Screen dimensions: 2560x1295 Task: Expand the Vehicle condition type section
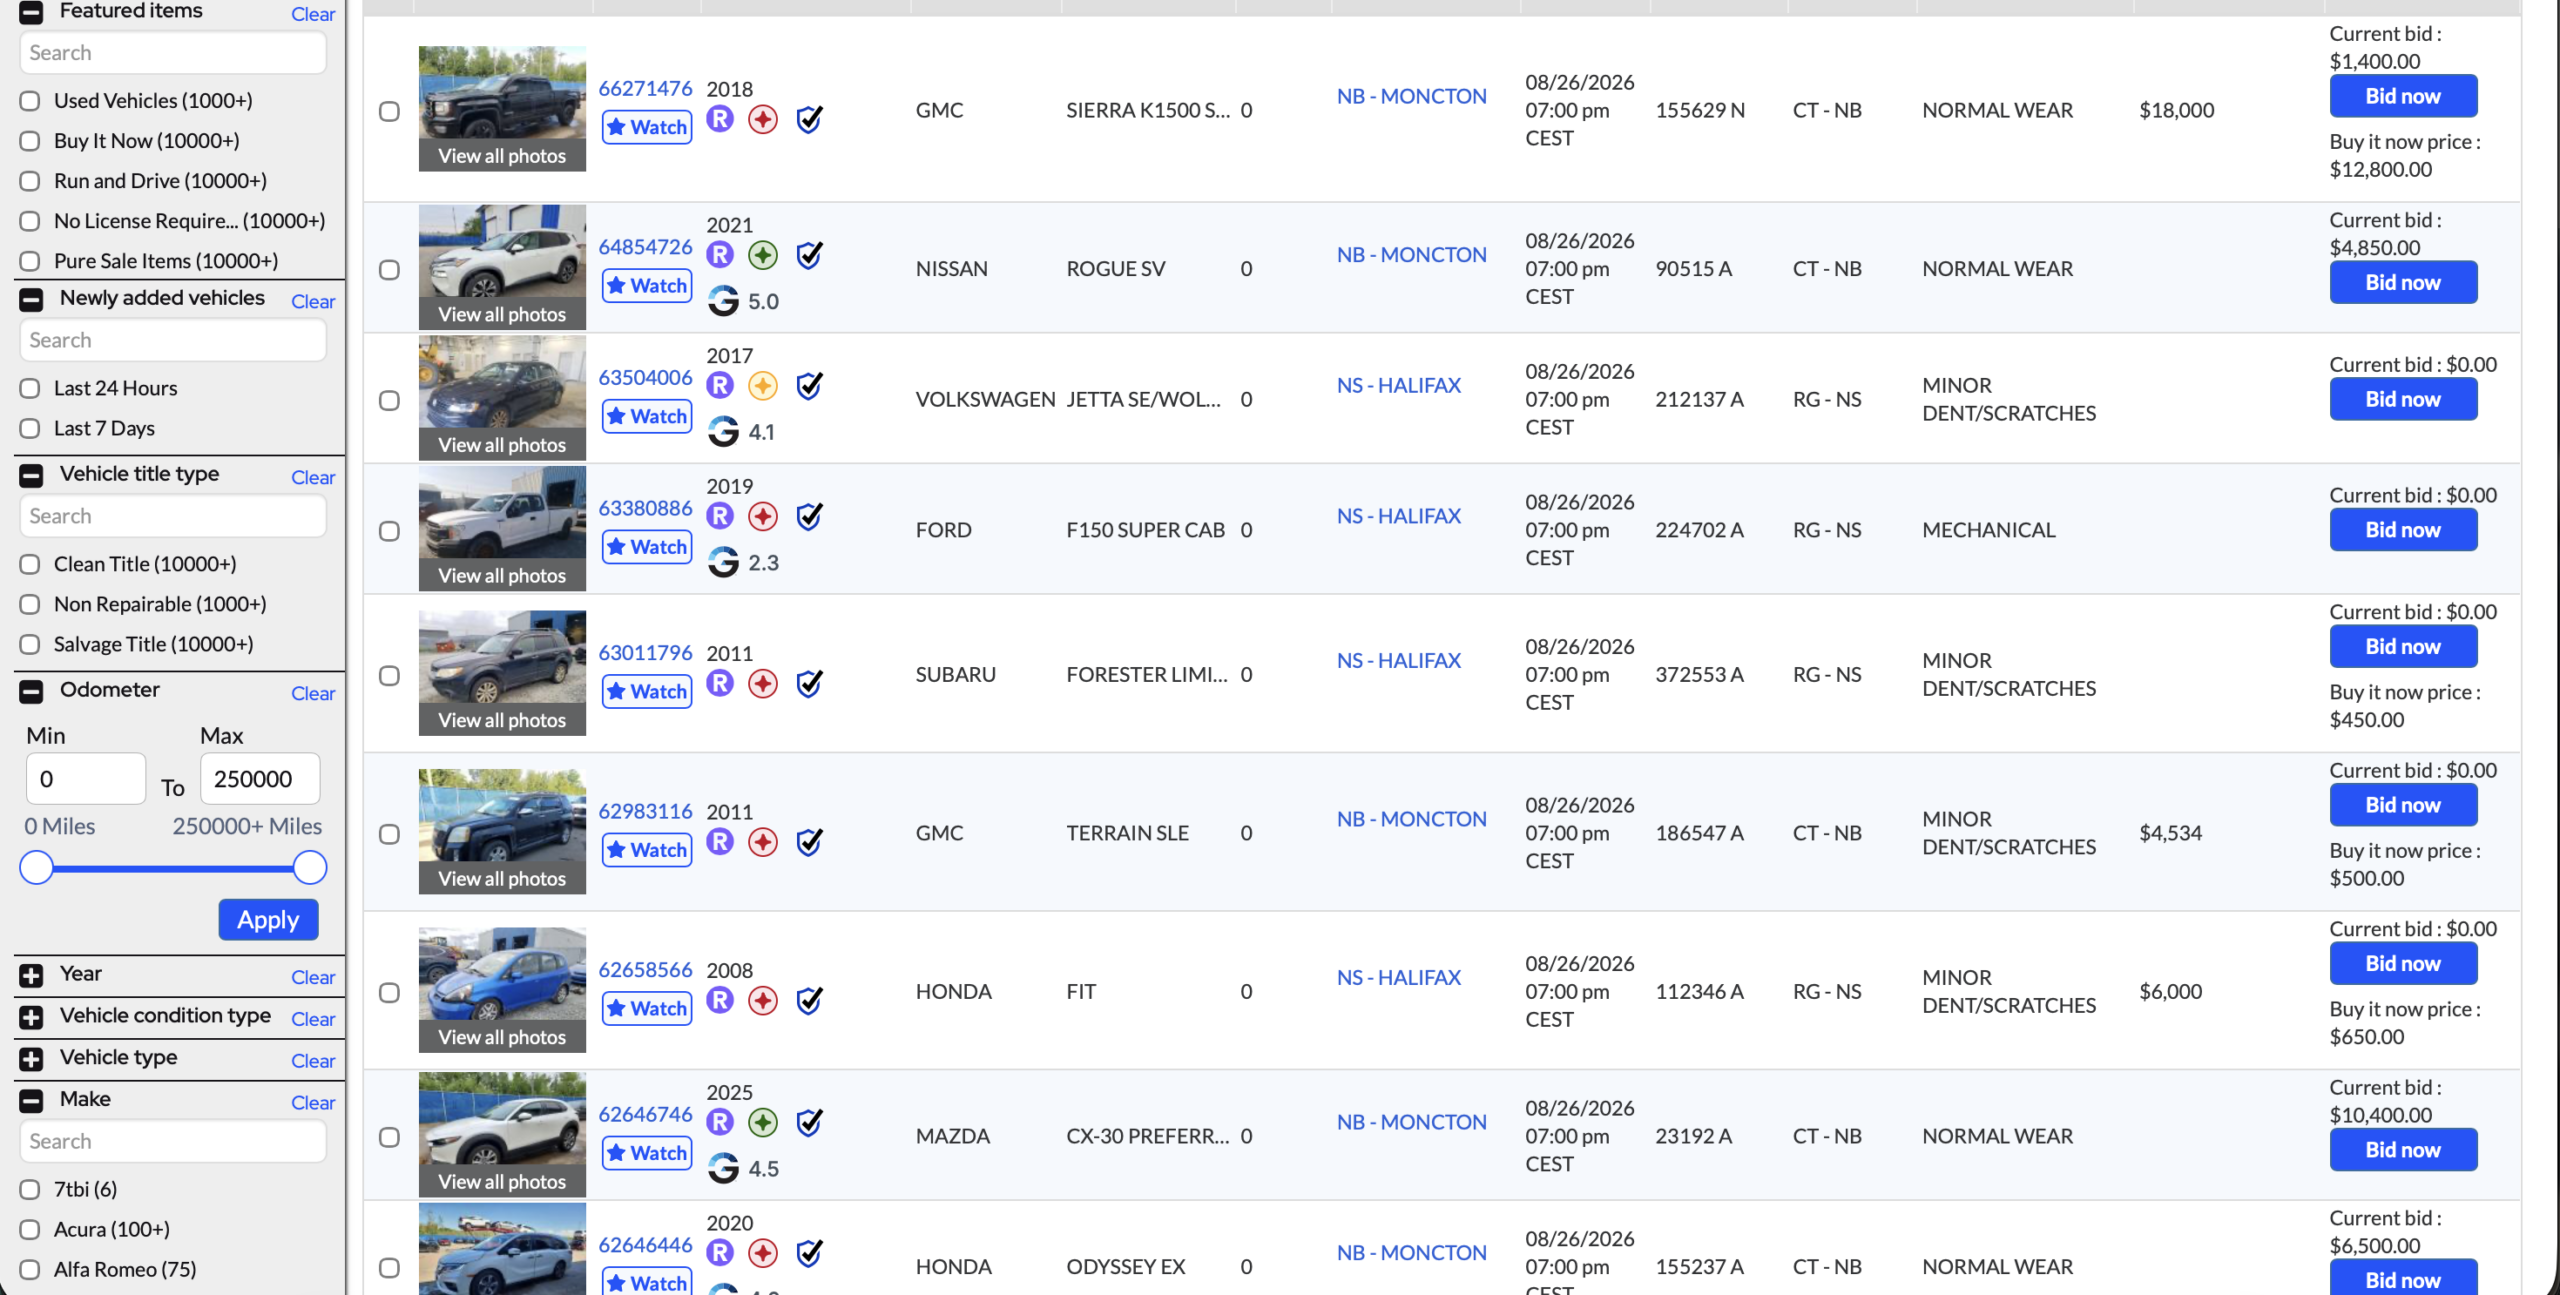tap(31, 1017)
